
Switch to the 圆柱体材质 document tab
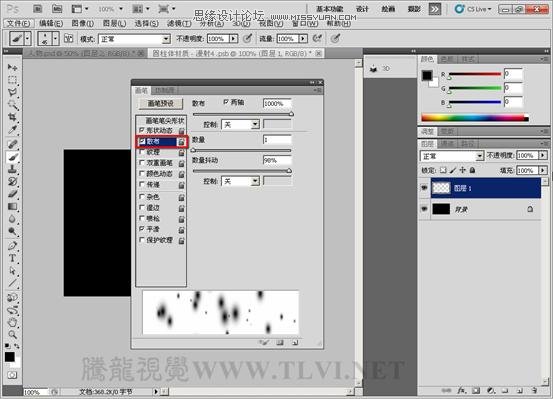coord(232,53)
